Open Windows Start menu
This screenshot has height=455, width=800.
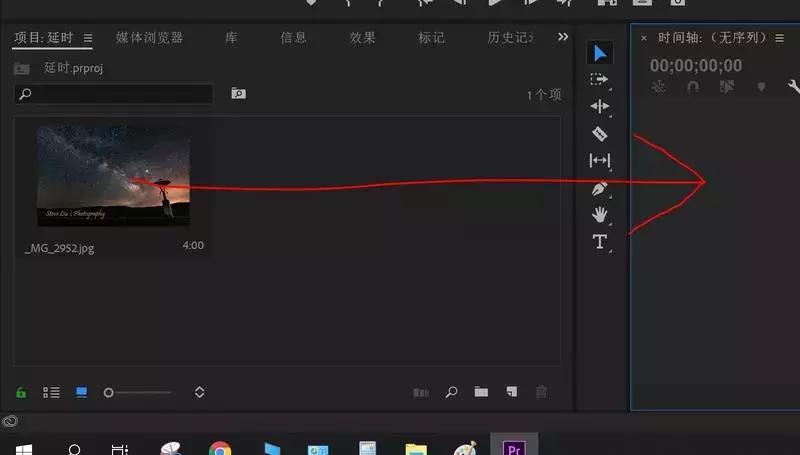point(23,449)
